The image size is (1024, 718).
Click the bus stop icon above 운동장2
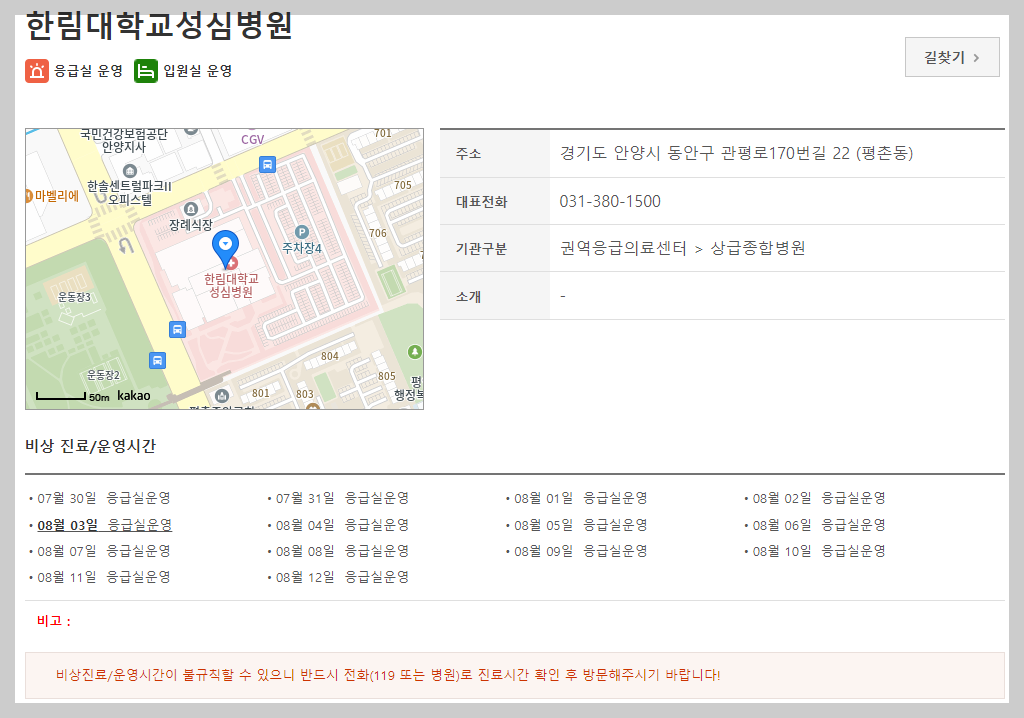coord(157,361)
